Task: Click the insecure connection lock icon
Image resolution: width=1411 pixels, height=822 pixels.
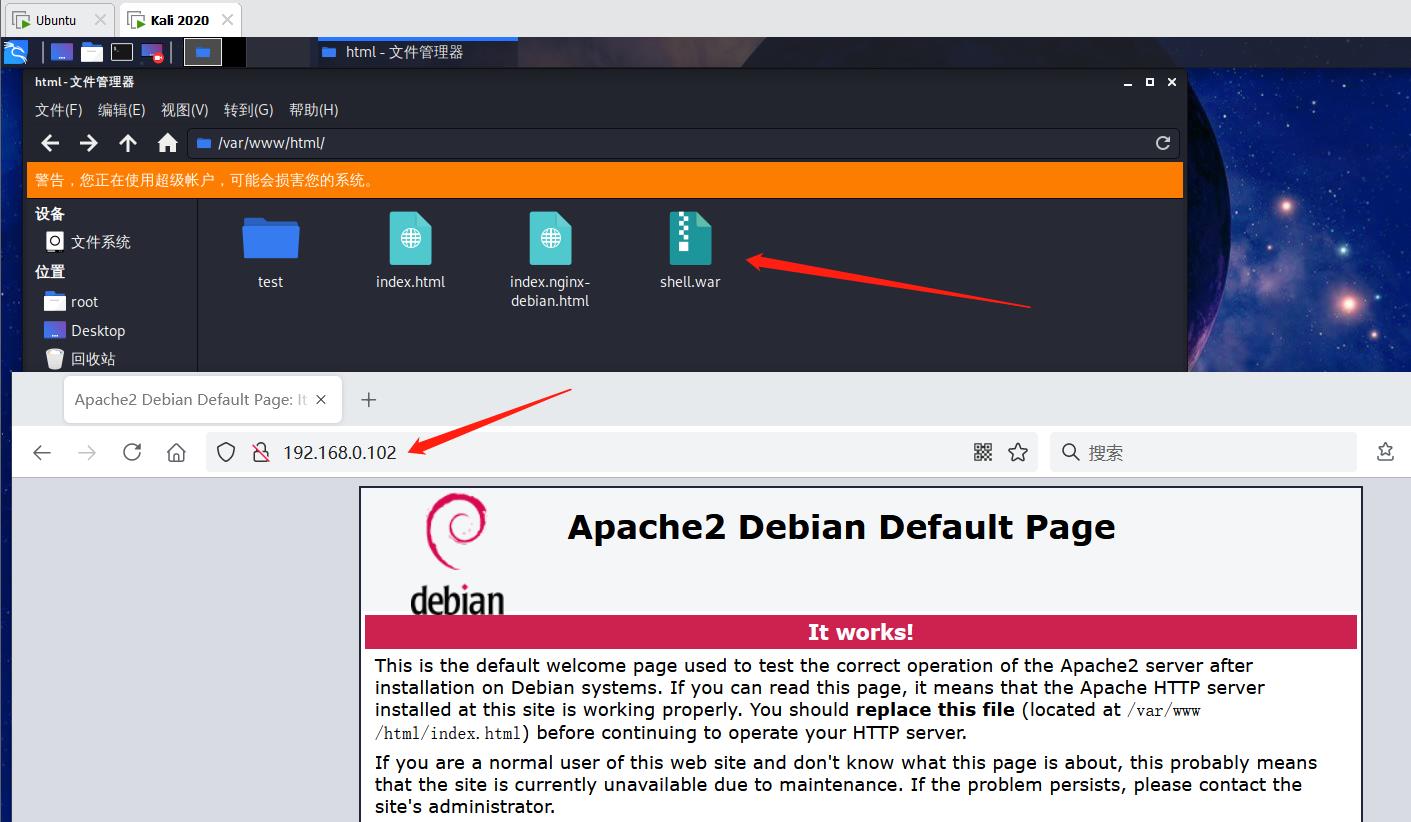Action: click(x=260, y=453)
